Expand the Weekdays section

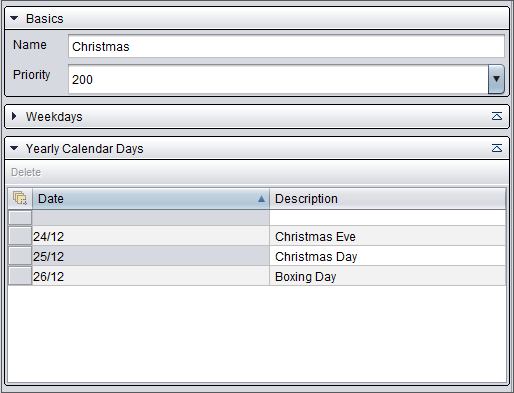point(14,116)
